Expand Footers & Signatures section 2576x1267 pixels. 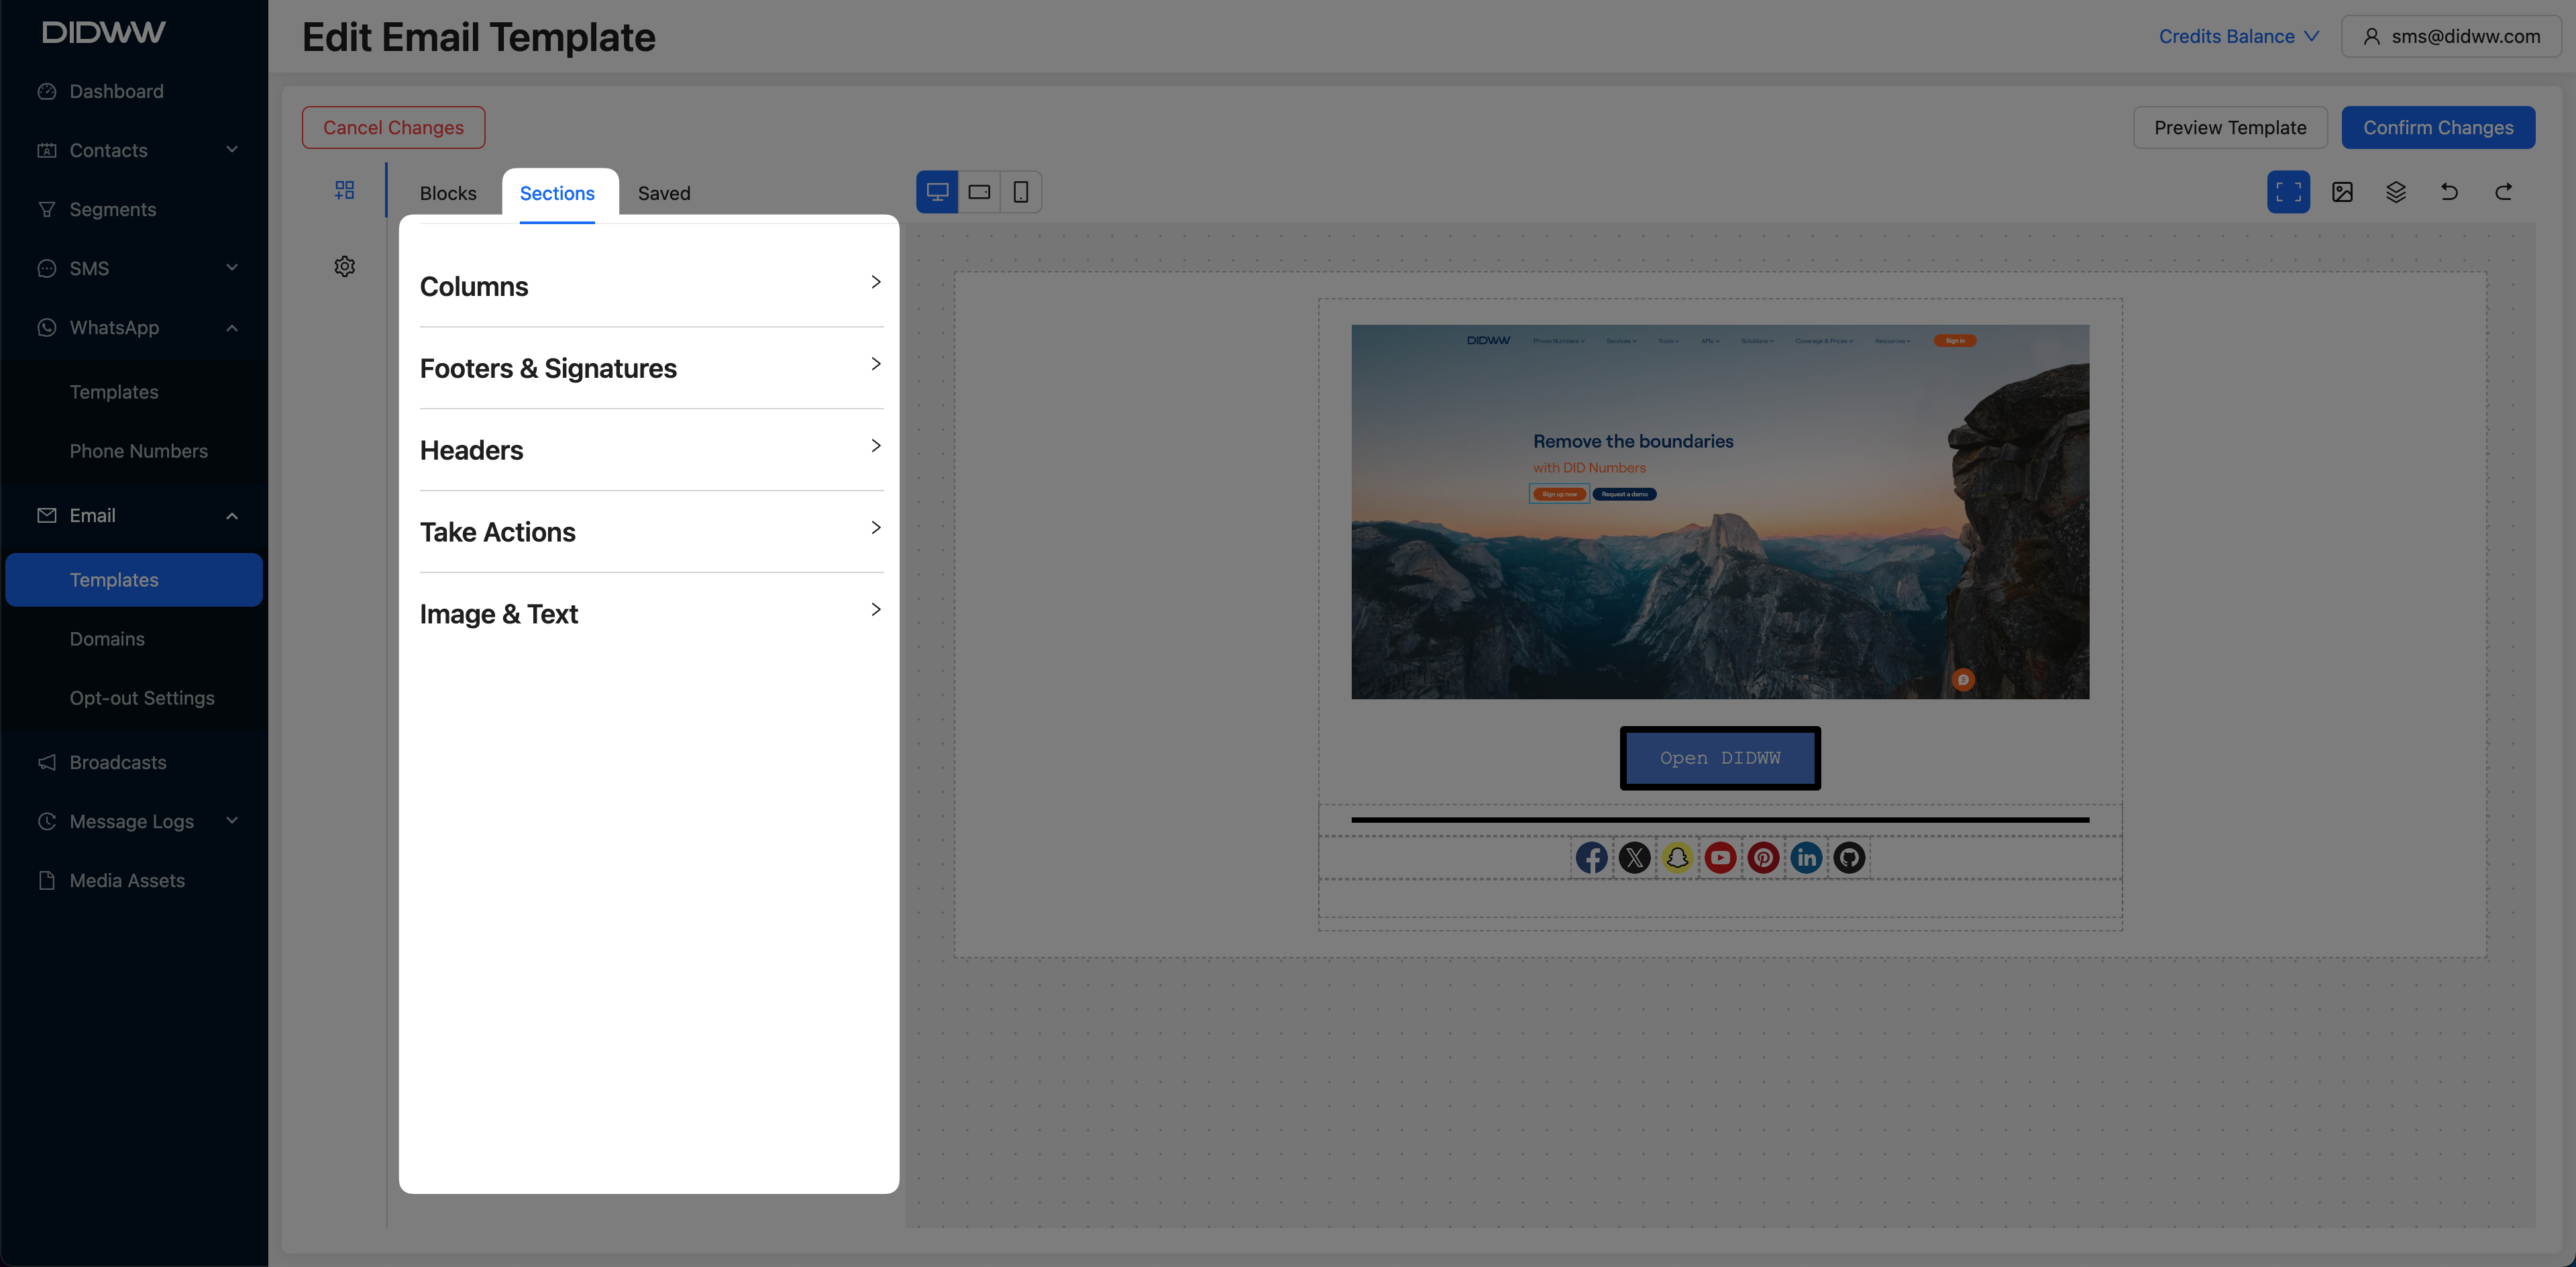pos(651,368)
